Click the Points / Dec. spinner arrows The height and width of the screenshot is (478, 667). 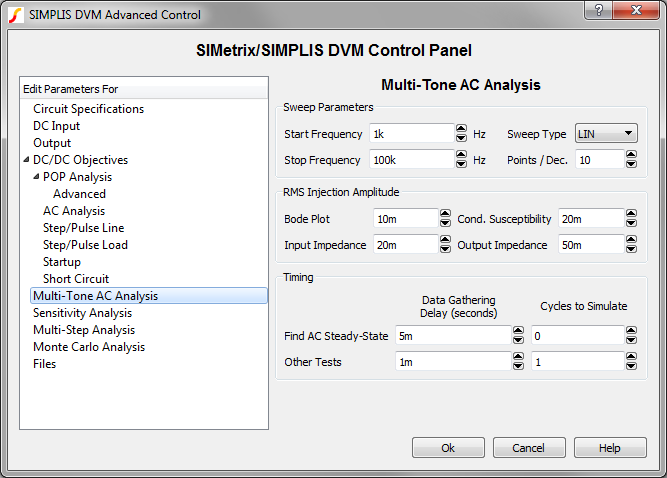(x=631, y=159)
